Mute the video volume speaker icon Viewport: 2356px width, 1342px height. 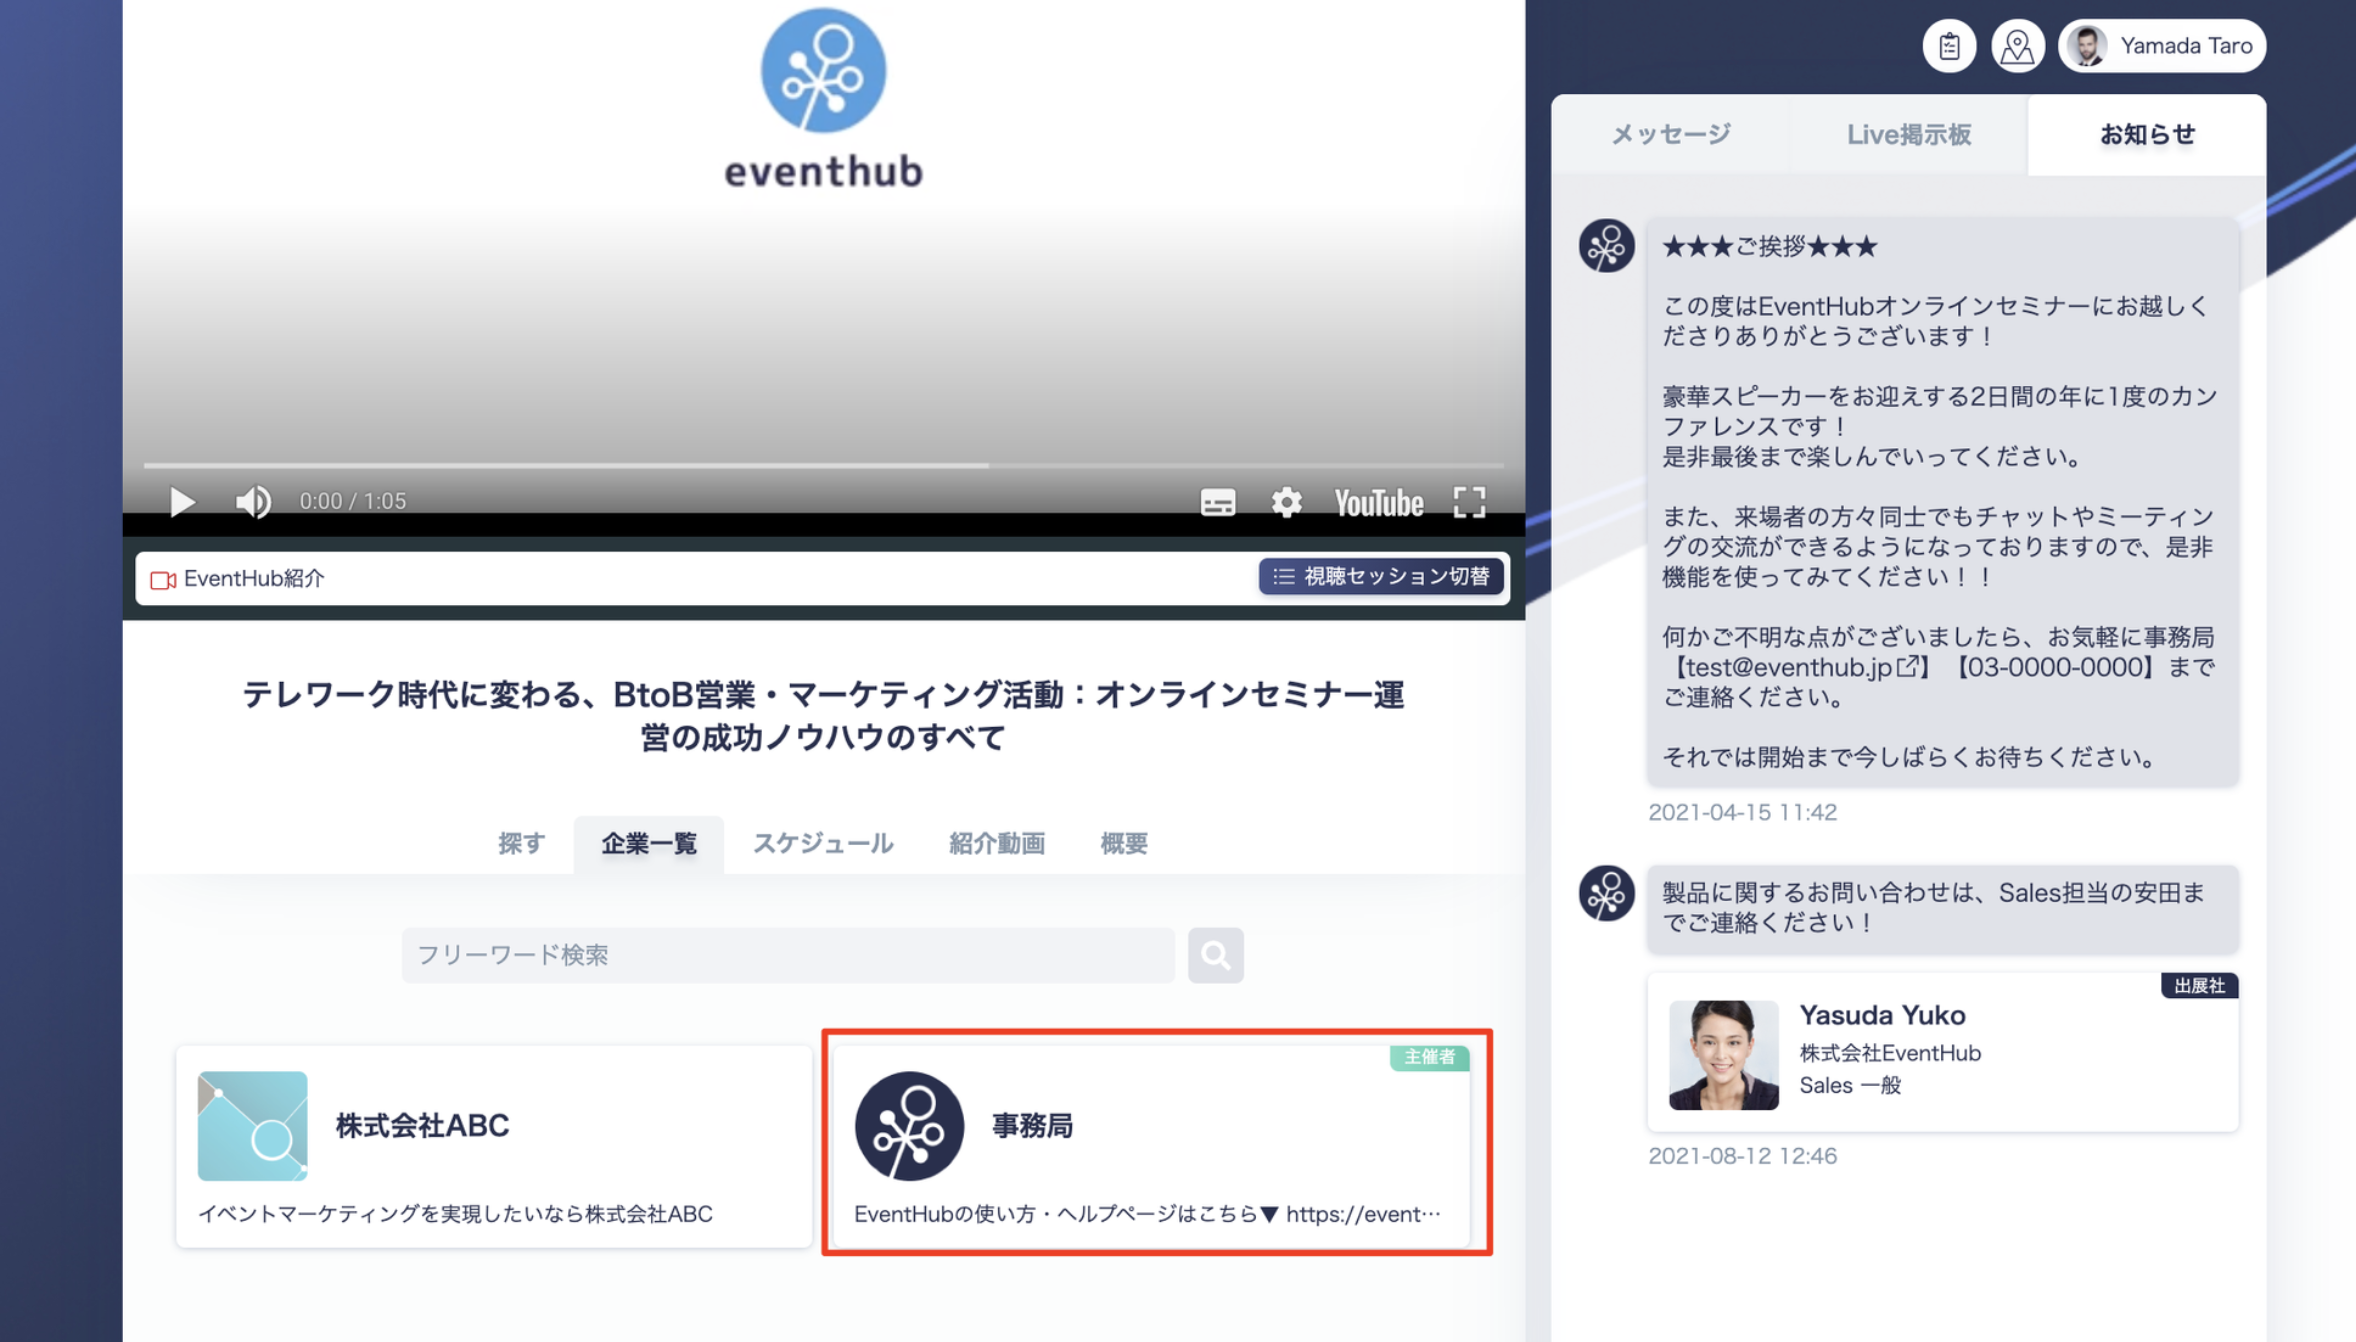(253, 502)
